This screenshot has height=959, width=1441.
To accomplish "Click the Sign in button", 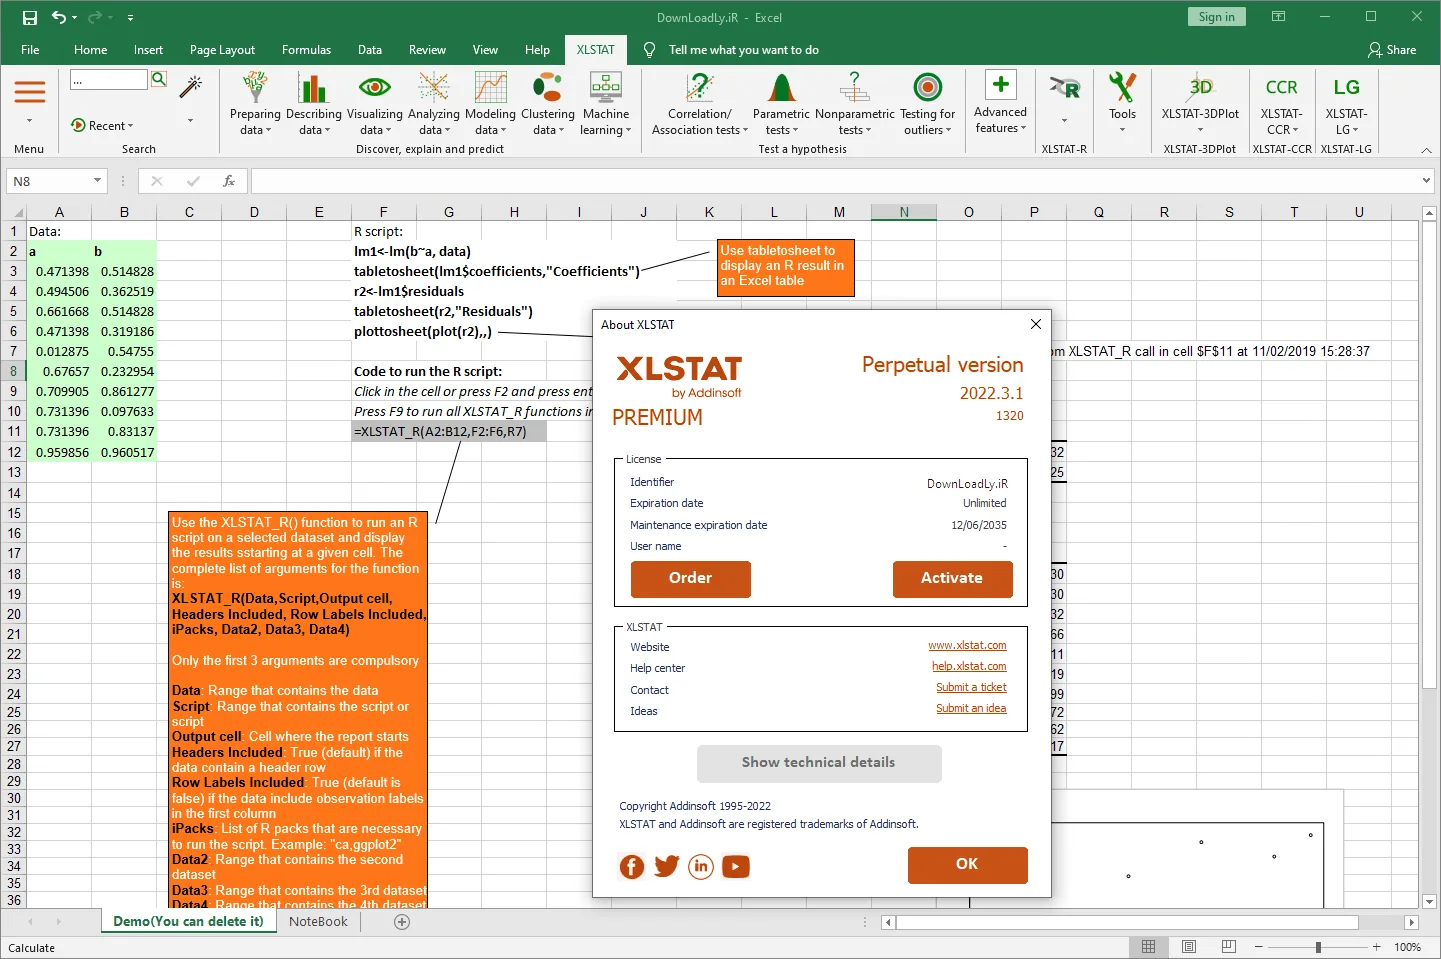I will click(1216, 17).
